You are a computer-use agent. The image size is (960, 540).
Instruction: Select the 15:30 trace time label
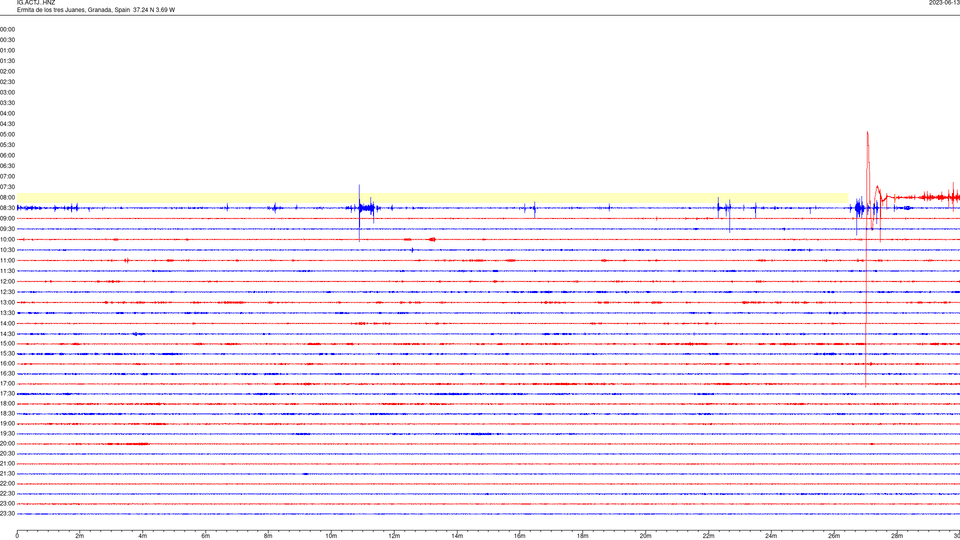pyautogui.click(x=7, y=353)
